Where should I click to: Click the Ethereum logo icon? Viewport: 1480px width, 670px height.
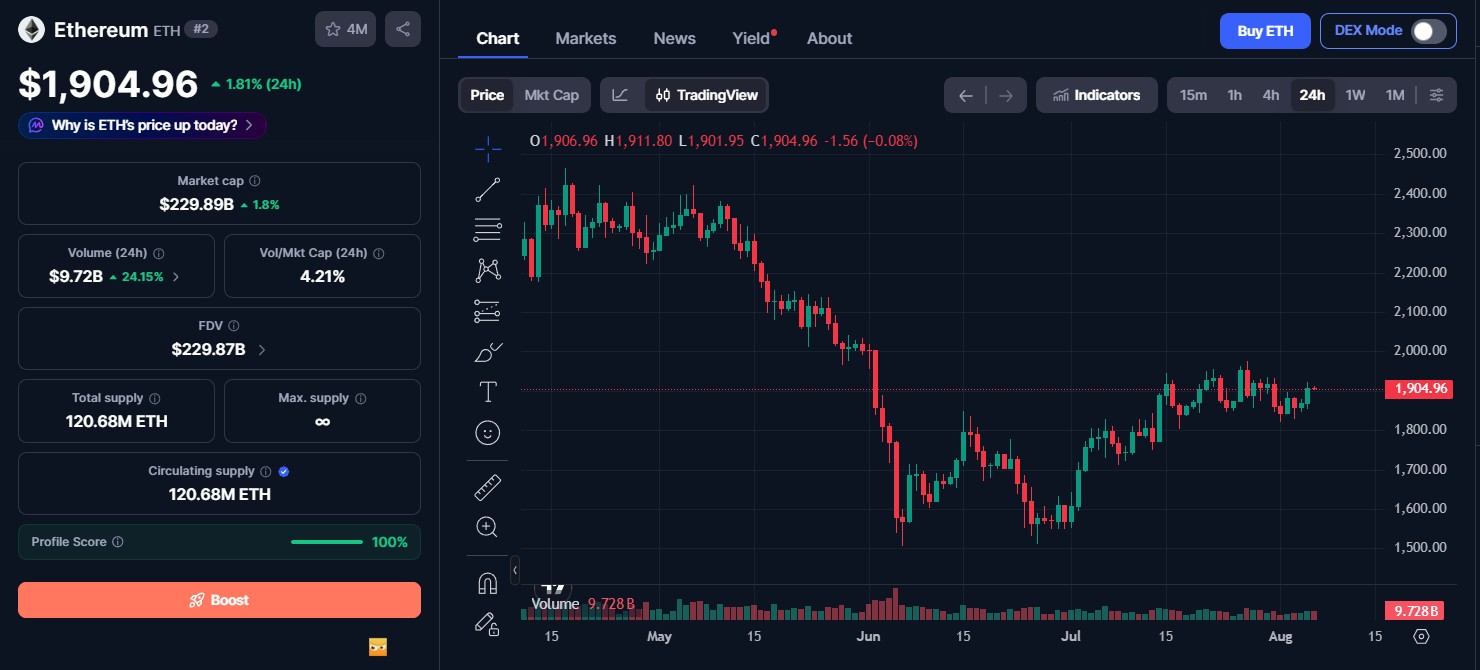(31, 30)
